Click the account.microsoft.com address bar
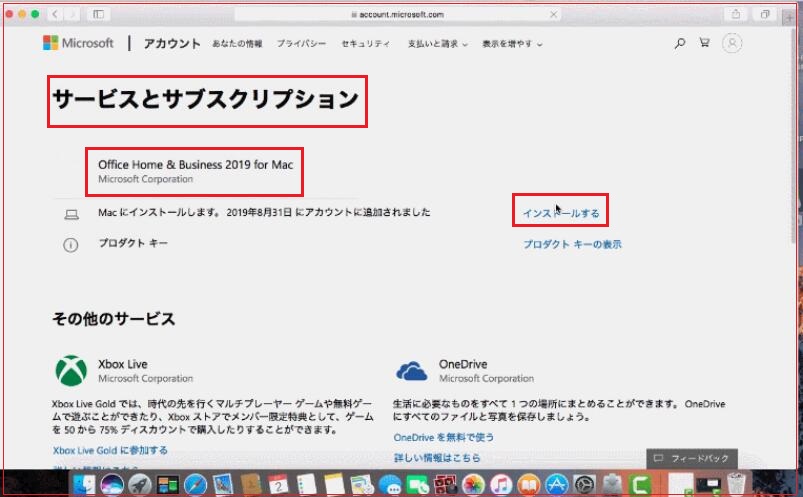 [x=397, y=14]
